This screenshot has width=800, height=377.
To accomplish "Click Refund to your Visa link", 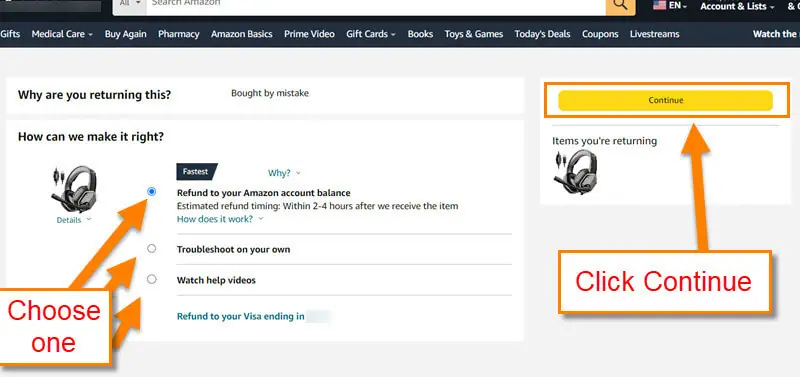I will [240, 316].
